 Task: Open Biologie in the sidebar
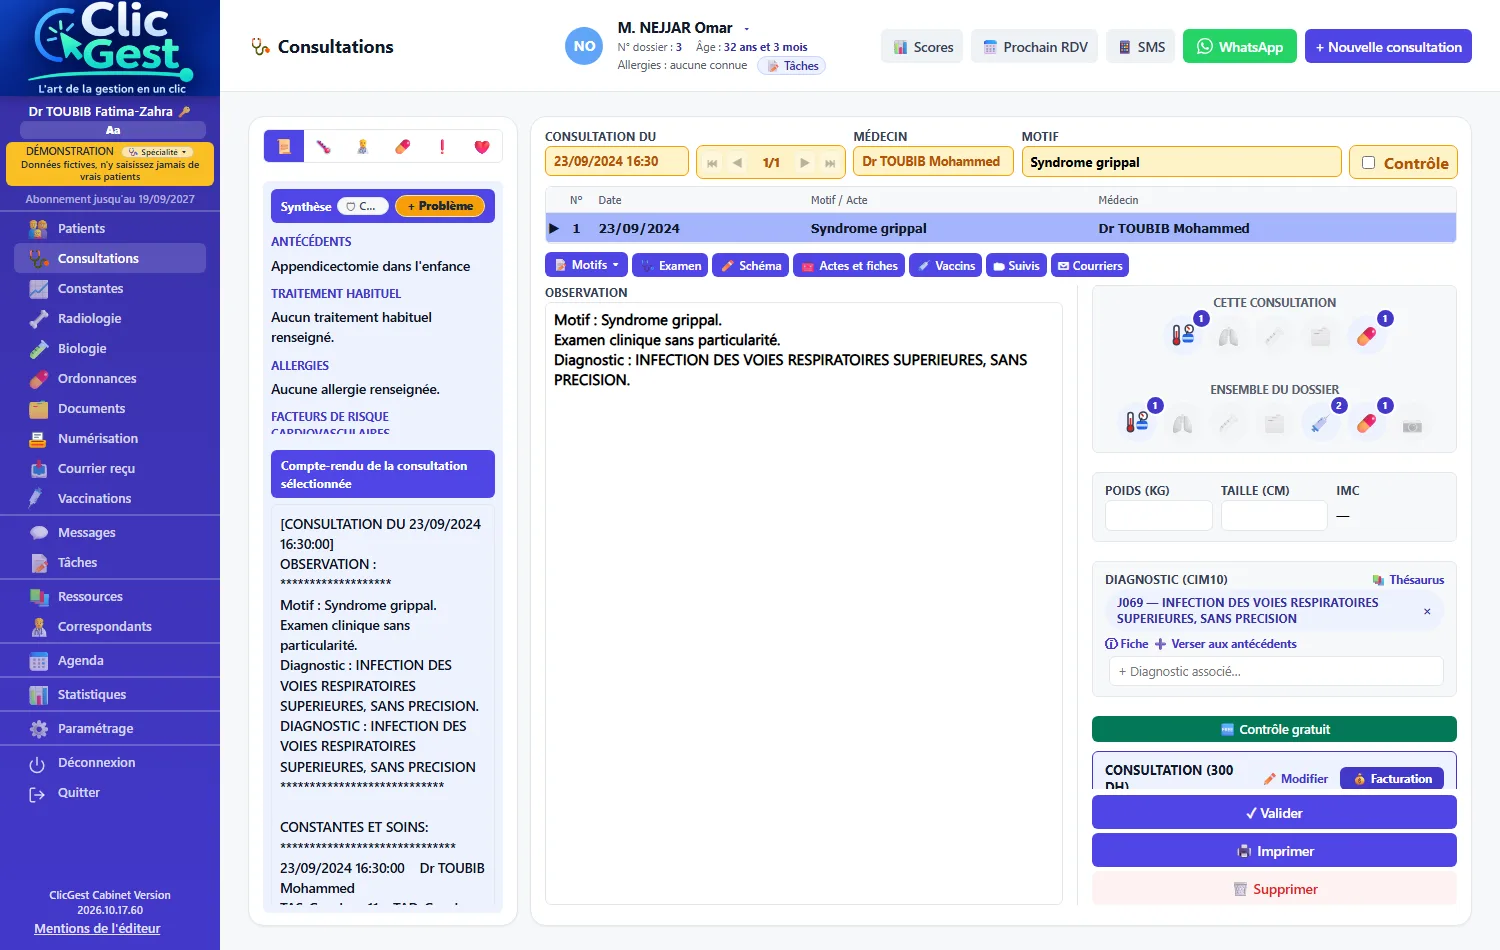(x=110, y=348)
